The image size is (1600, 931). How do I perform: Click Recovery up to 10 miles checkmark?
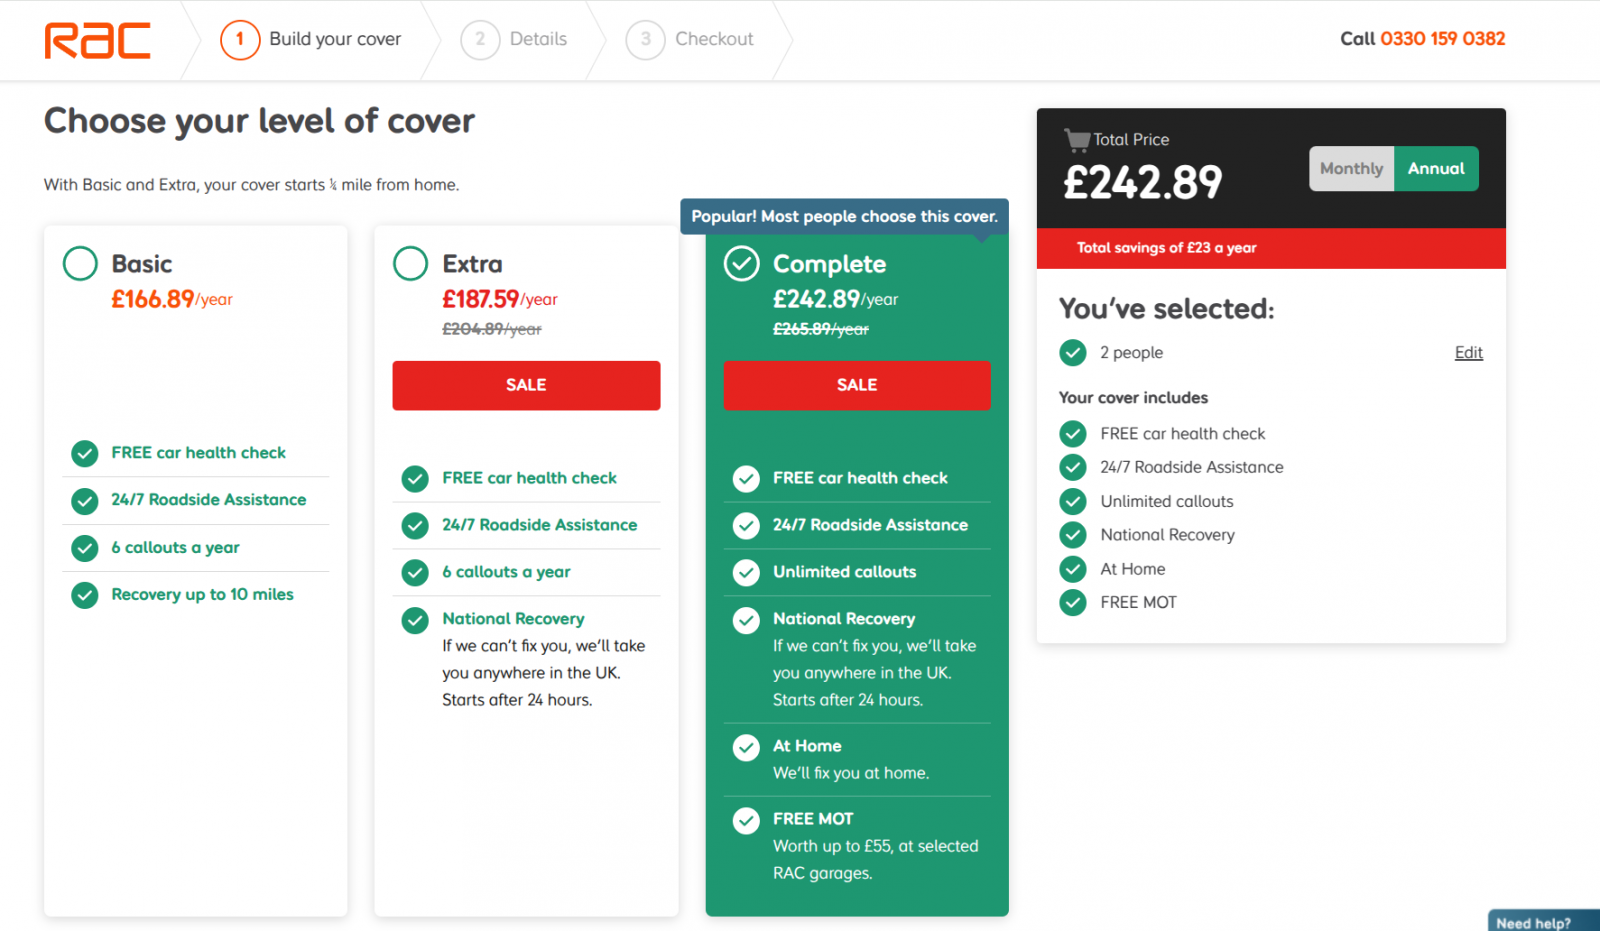(x=85, y=595)
